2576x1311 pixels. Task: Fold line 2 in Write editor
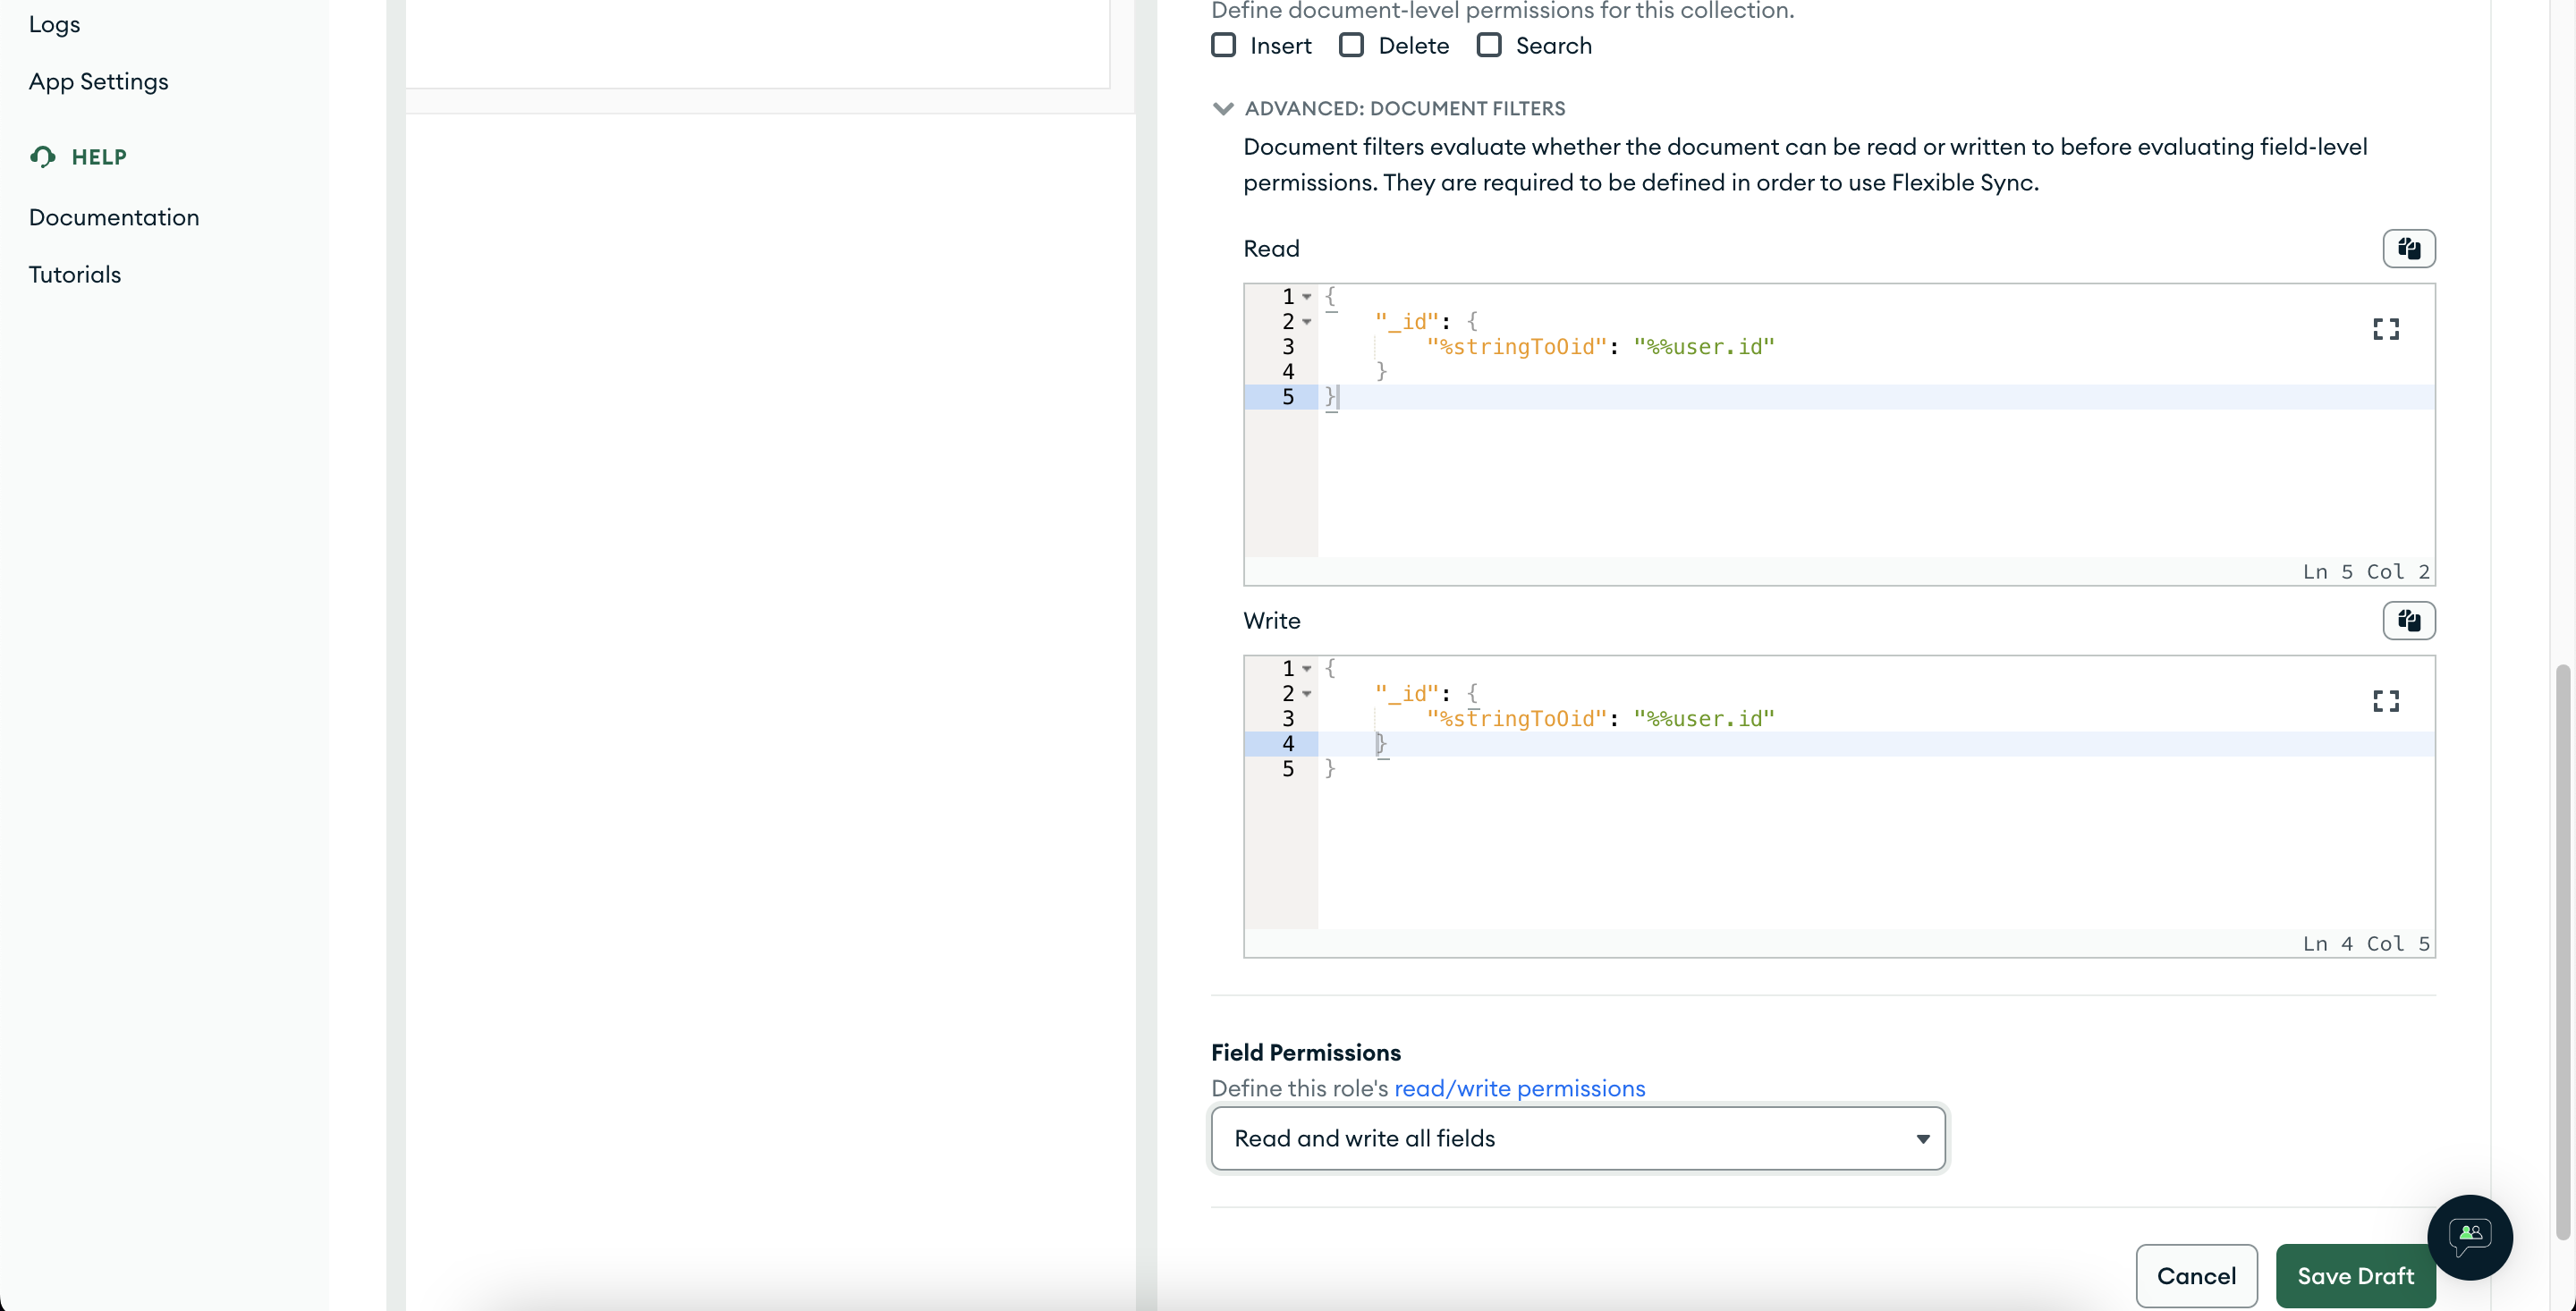[x=1306, y=693]
